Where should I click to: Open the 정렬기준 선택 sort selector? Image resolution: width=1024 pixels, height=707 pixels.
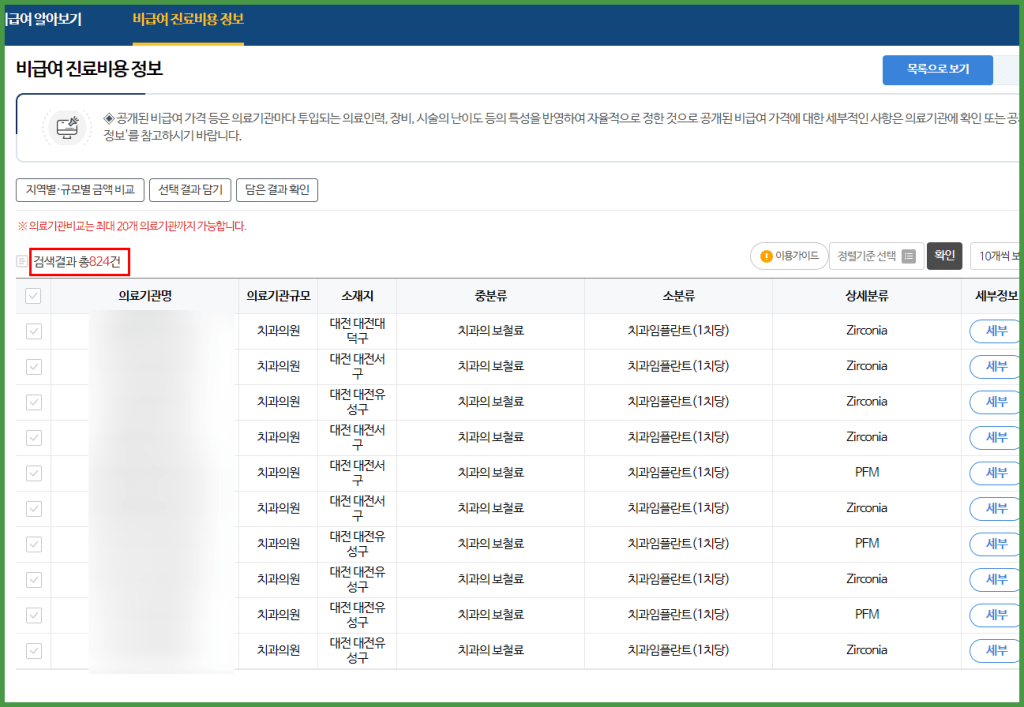tap(876, 256)
